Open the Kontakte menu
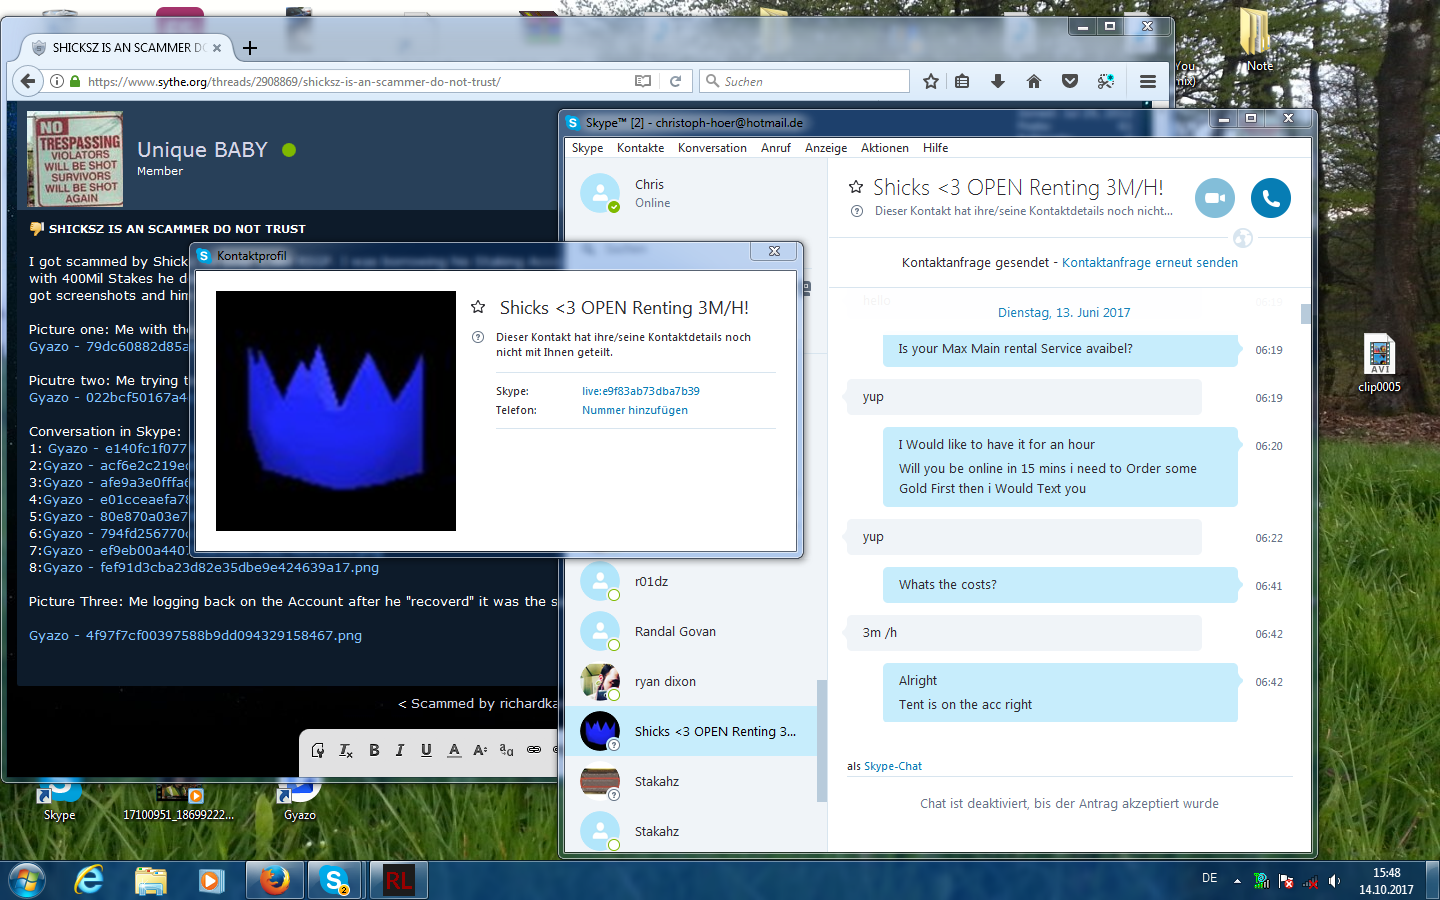The width and height of the screenshot is (1440, 900). coord(640,148)
